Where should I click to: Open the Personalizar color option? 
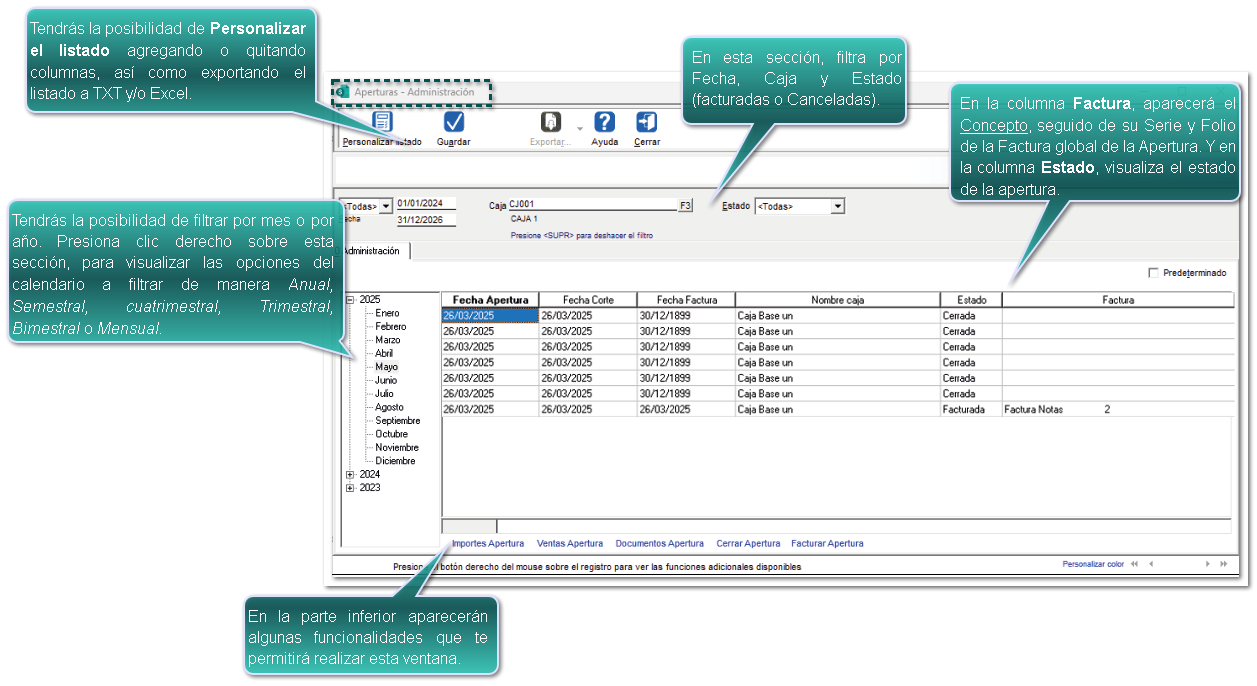[1092, 564]
